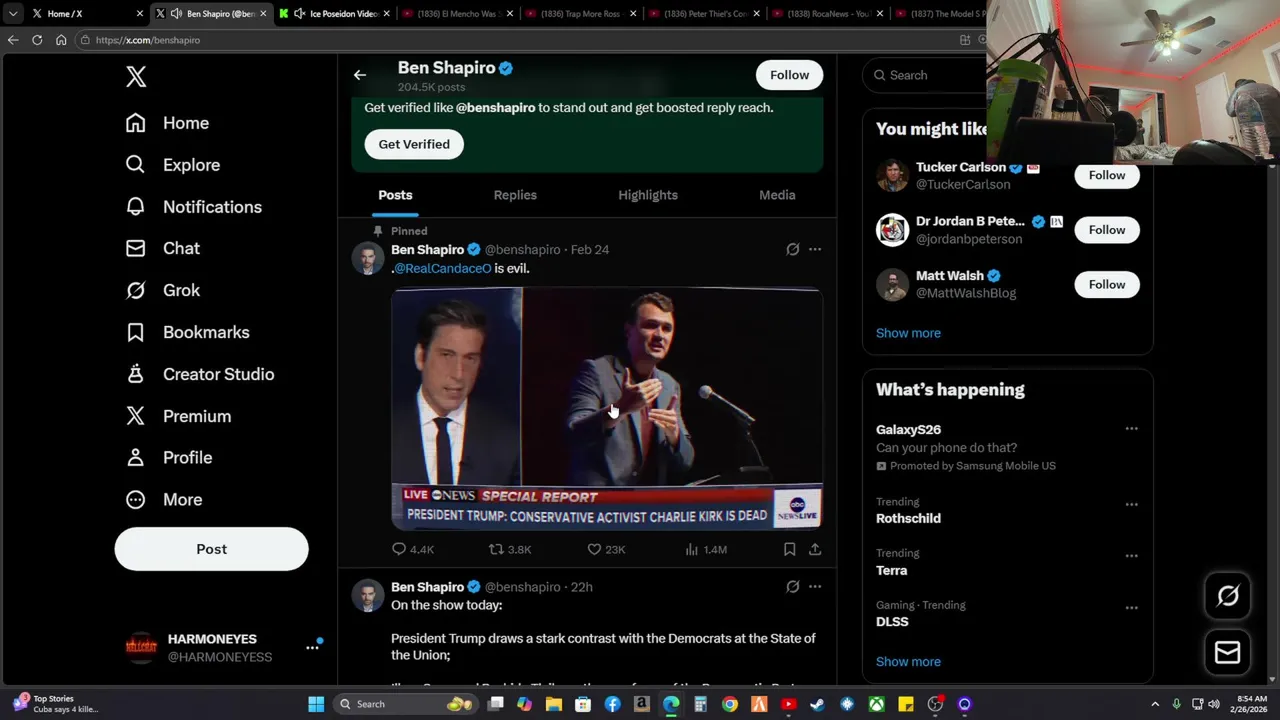Open more options on the pinned post
The height and width of the screenshot is (720, 1280).
pos(815,249)
